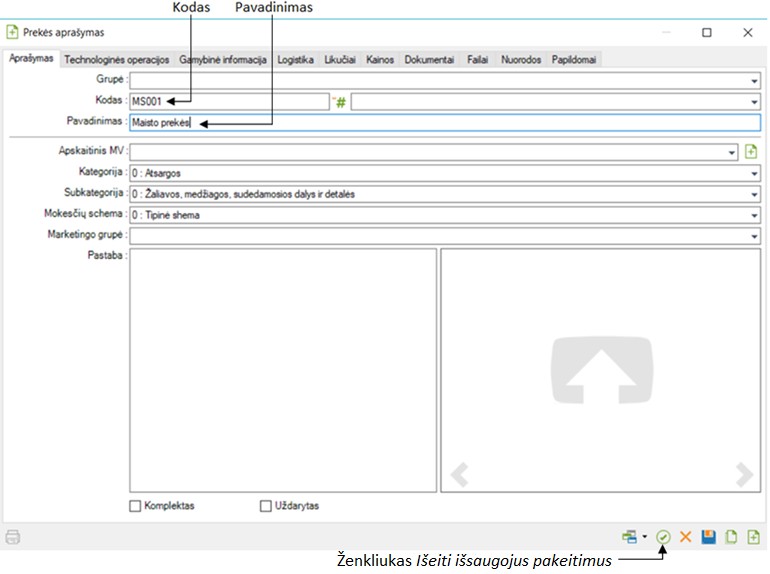Open the Logistika tab
770x574 pixels.
296,60
